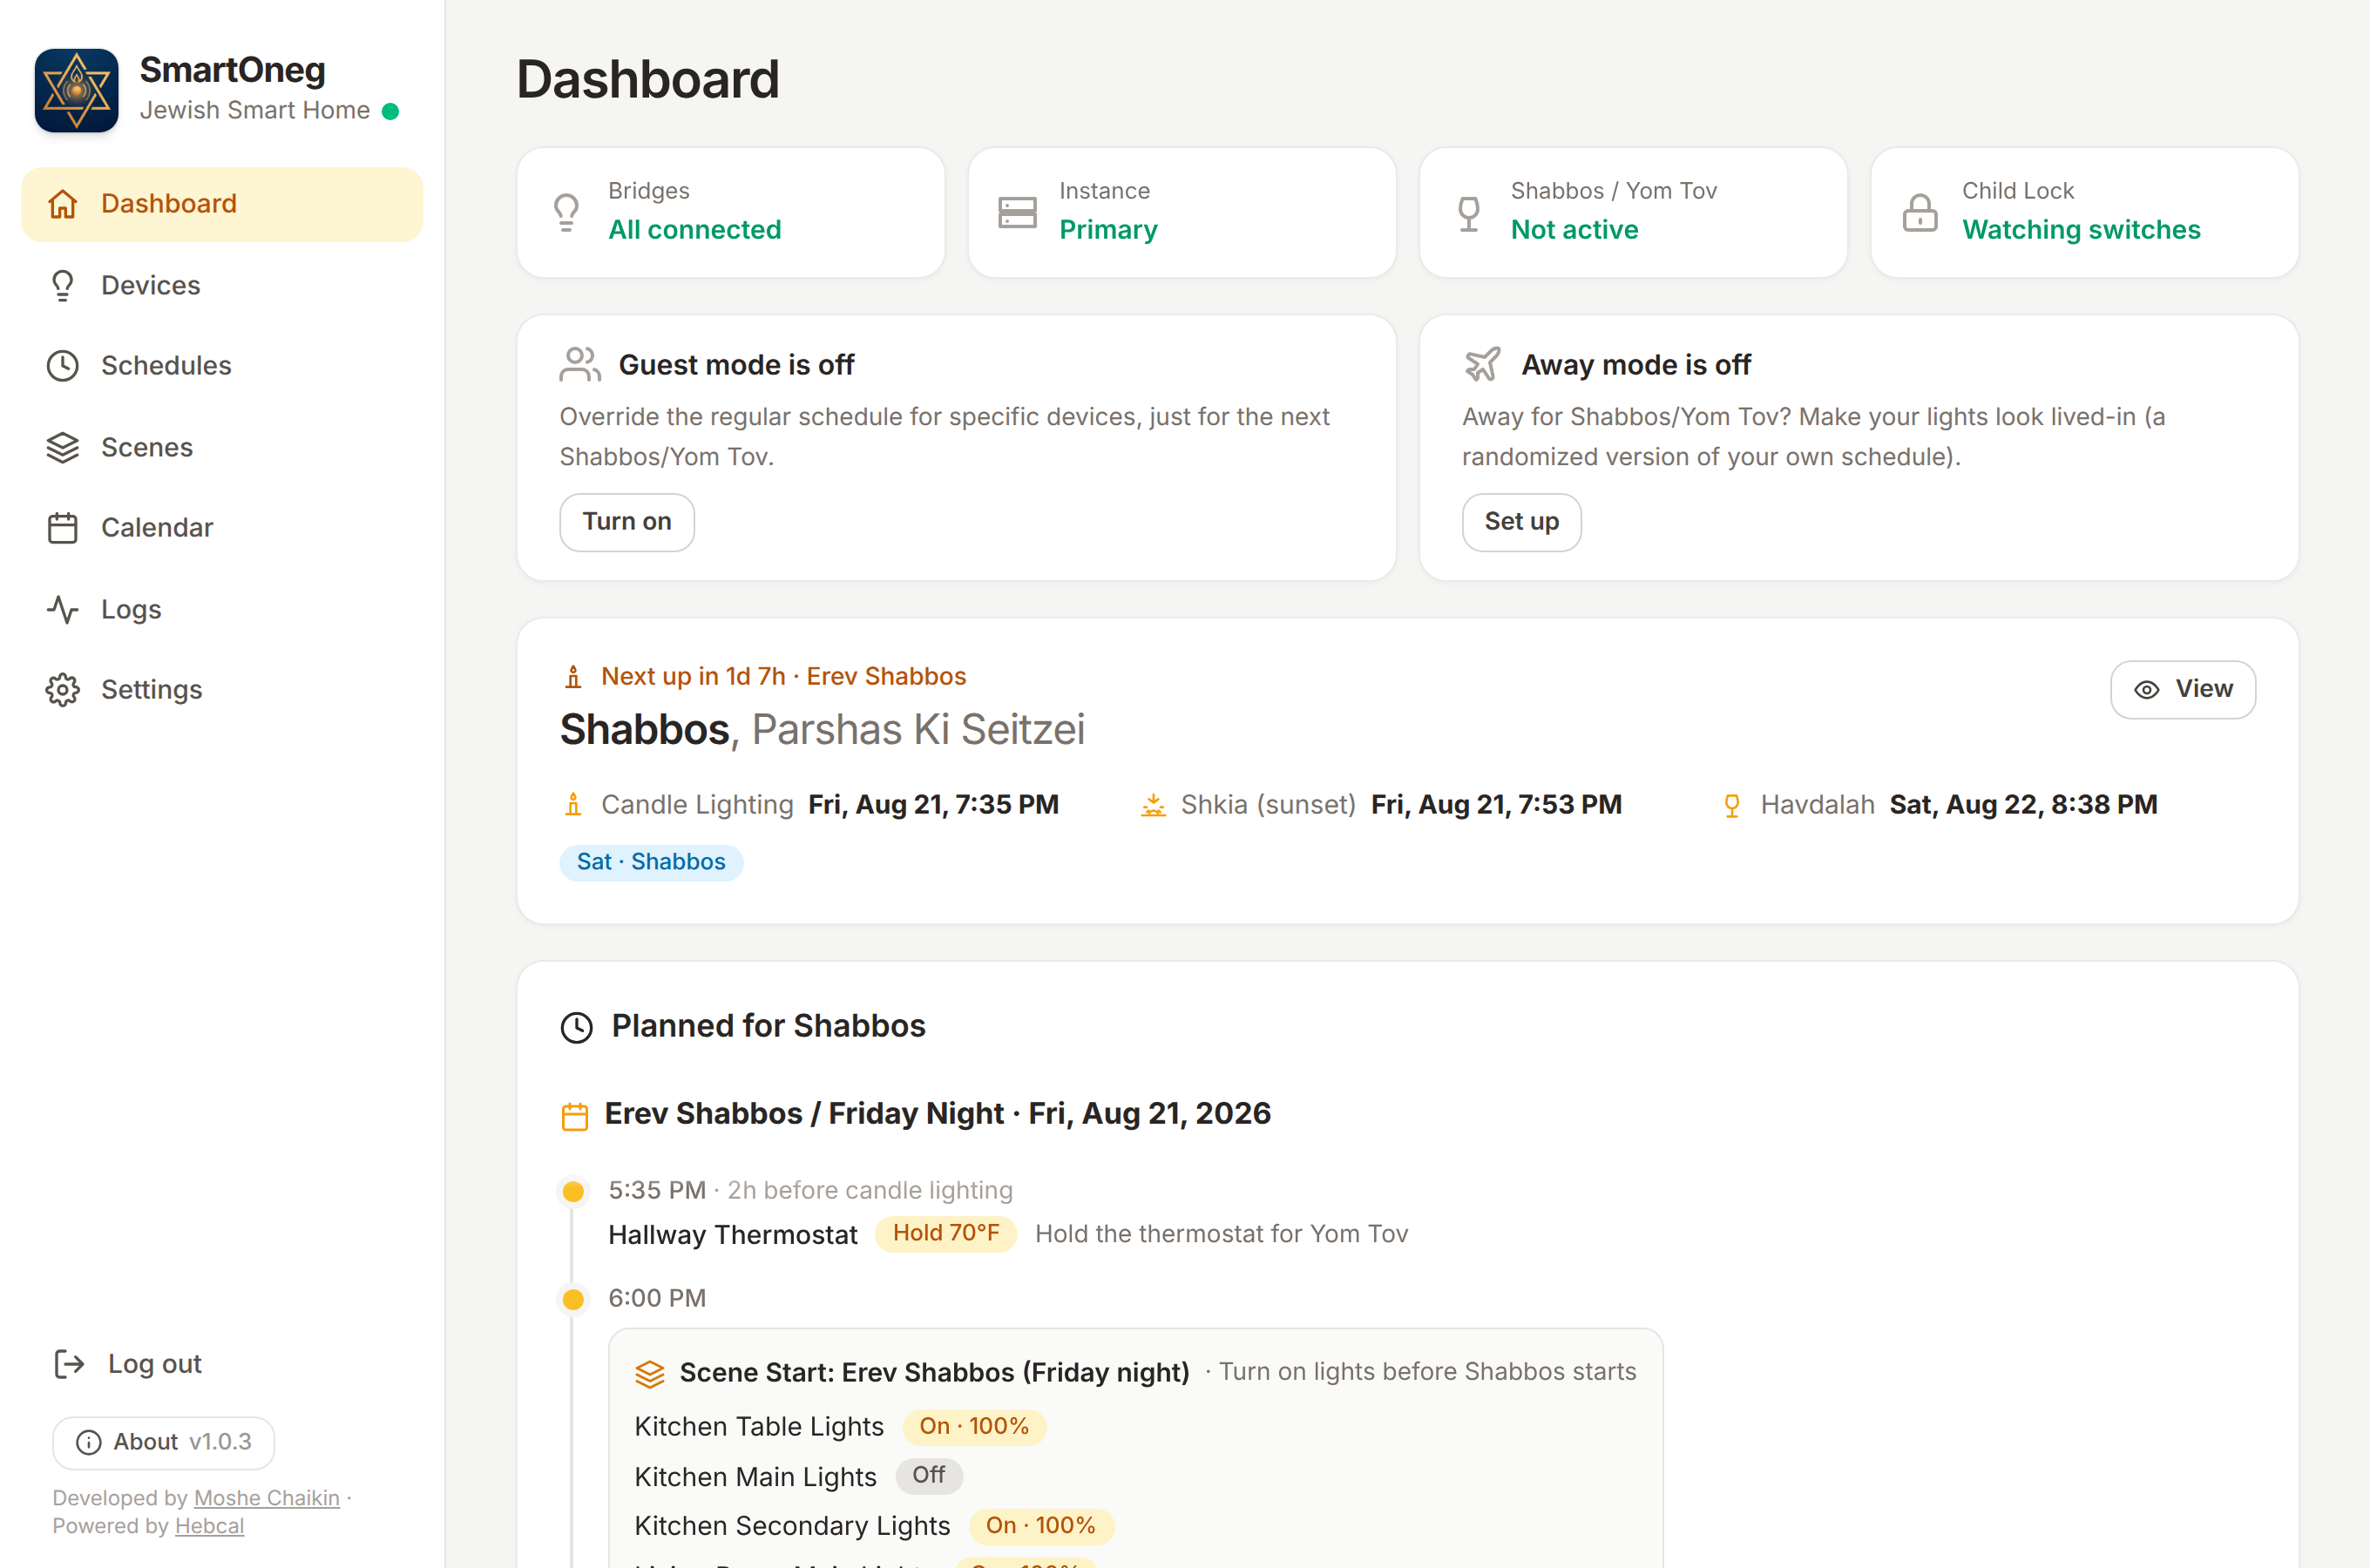Click the Kitchen Table Lights row label
The image size is (2370, 1568).
click(759, 1427)
